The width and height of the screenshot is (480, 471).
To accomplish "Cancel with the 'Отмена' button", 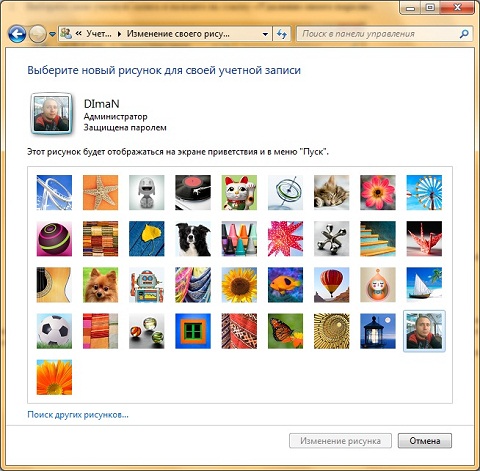I will 425,441.
